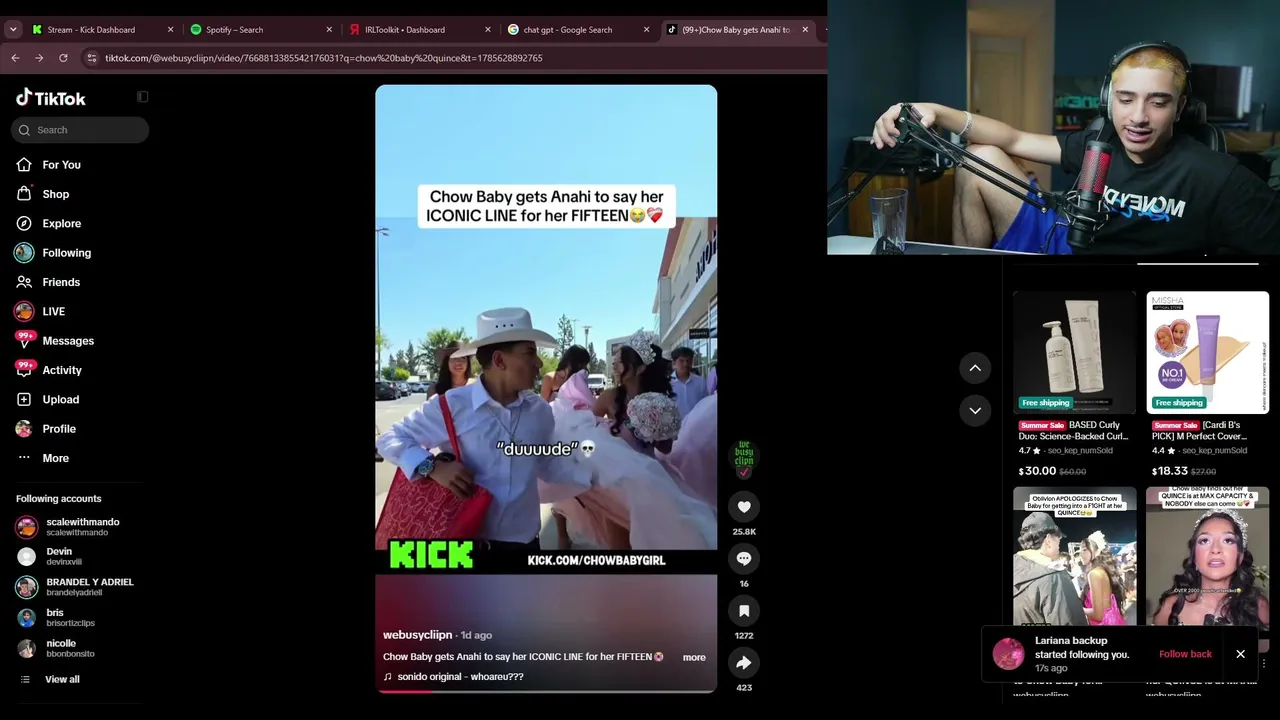This screenshot has height=720, width=1280.
Task: Open the Shop bag icon
Action: [x=24, y=194]
